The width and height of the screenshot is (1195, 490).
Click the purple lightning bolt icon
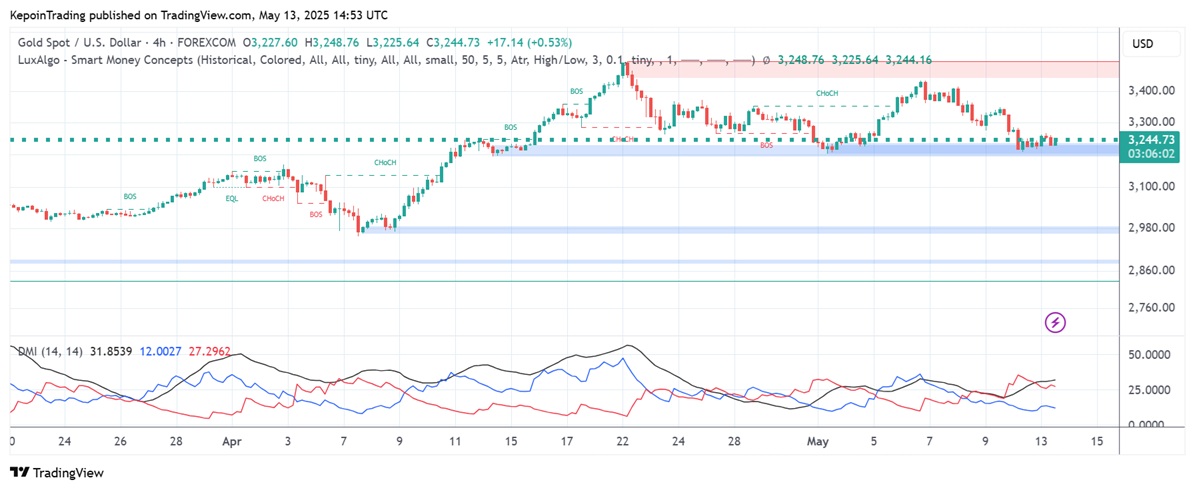1056,322
